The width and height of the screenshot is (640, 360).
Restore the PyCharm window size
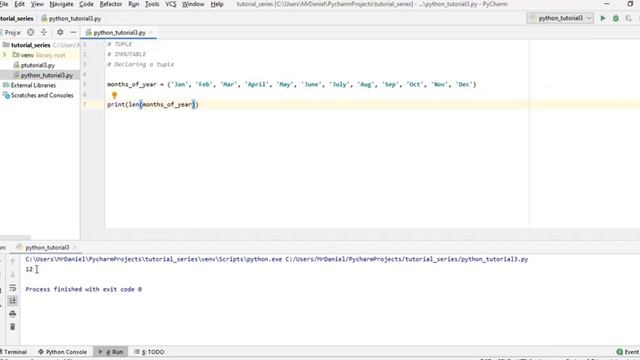pos(630,4)
